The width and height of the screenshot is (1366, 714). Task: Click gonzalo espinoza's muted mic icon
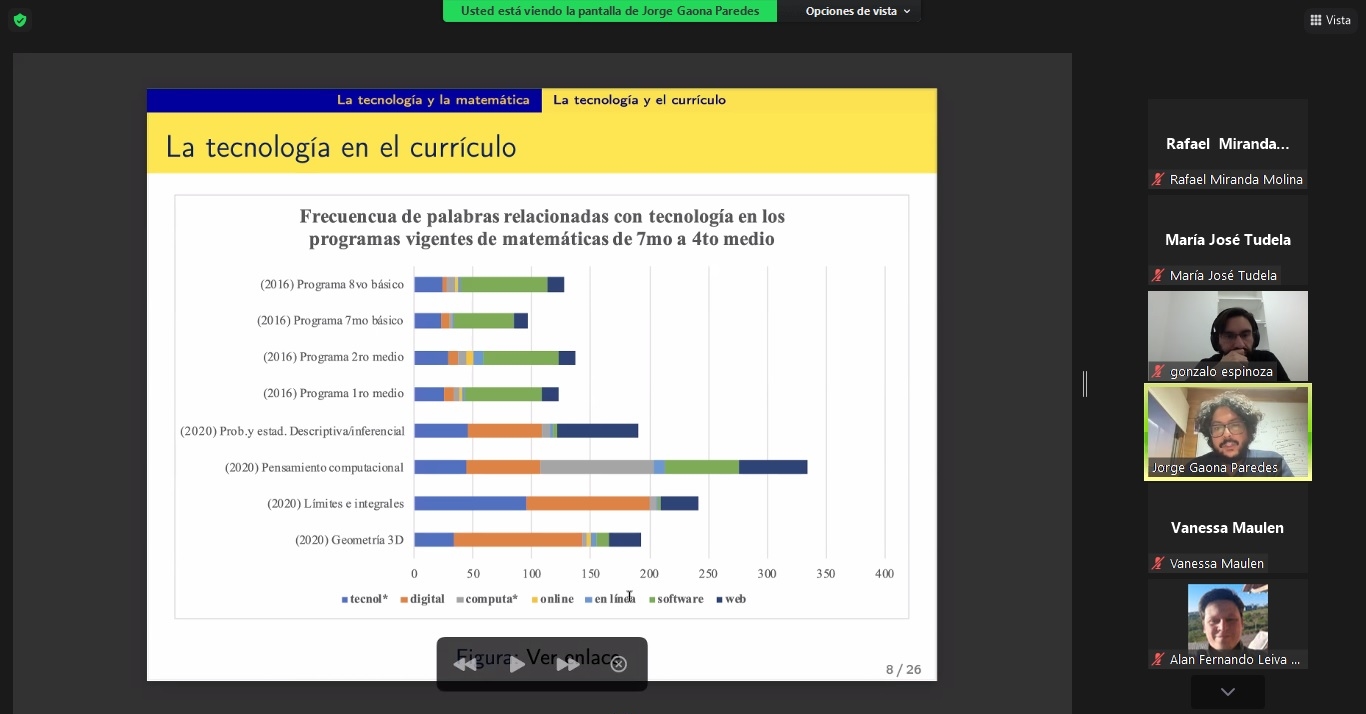coord(1158,372)
